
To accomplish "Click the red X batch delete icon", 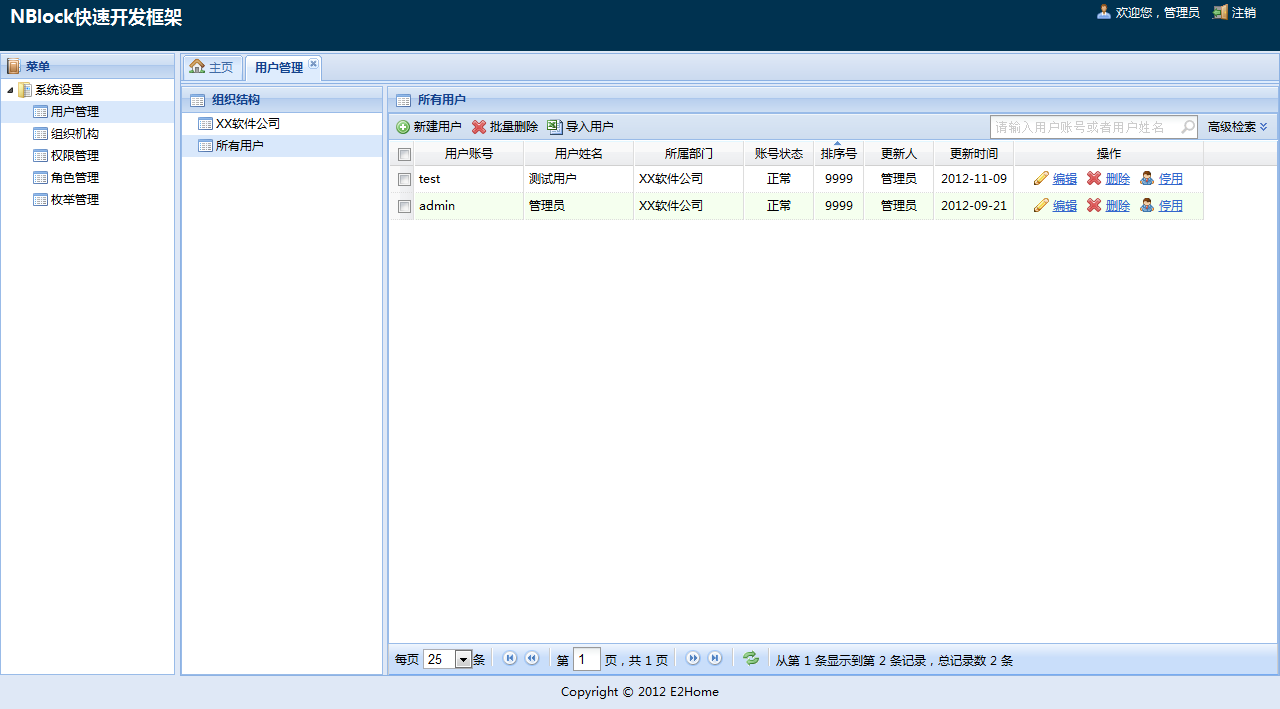I will click(x=479, y=127).
